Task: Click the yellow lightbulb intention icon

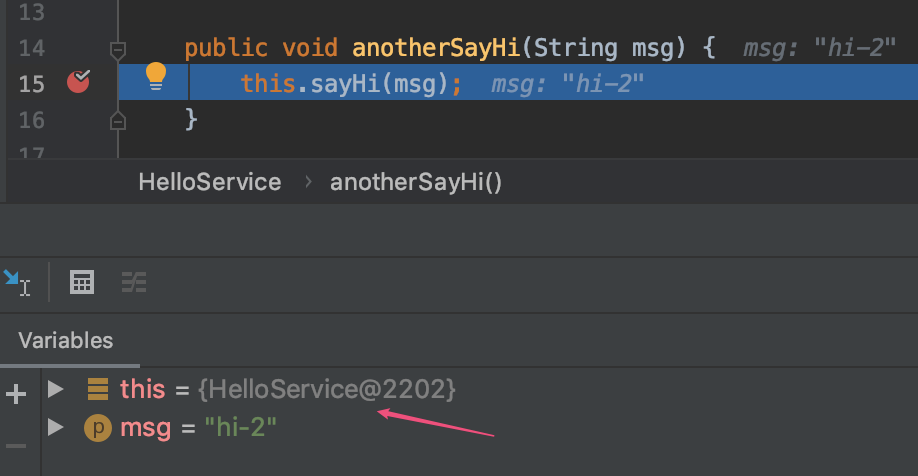Action: [156, 76]
